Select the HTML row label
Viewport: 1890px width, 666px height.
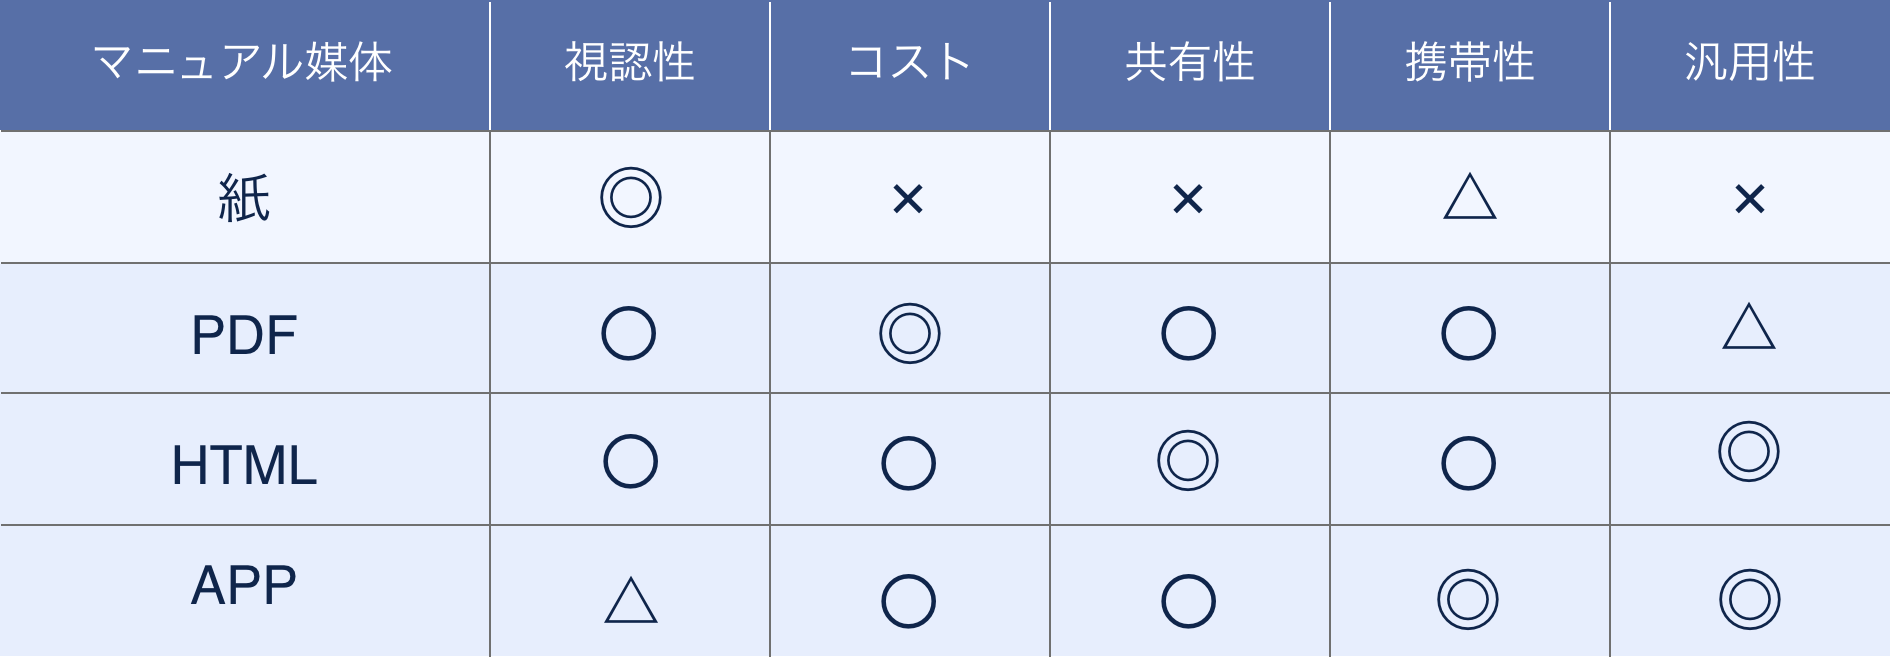tap(244, 466)
